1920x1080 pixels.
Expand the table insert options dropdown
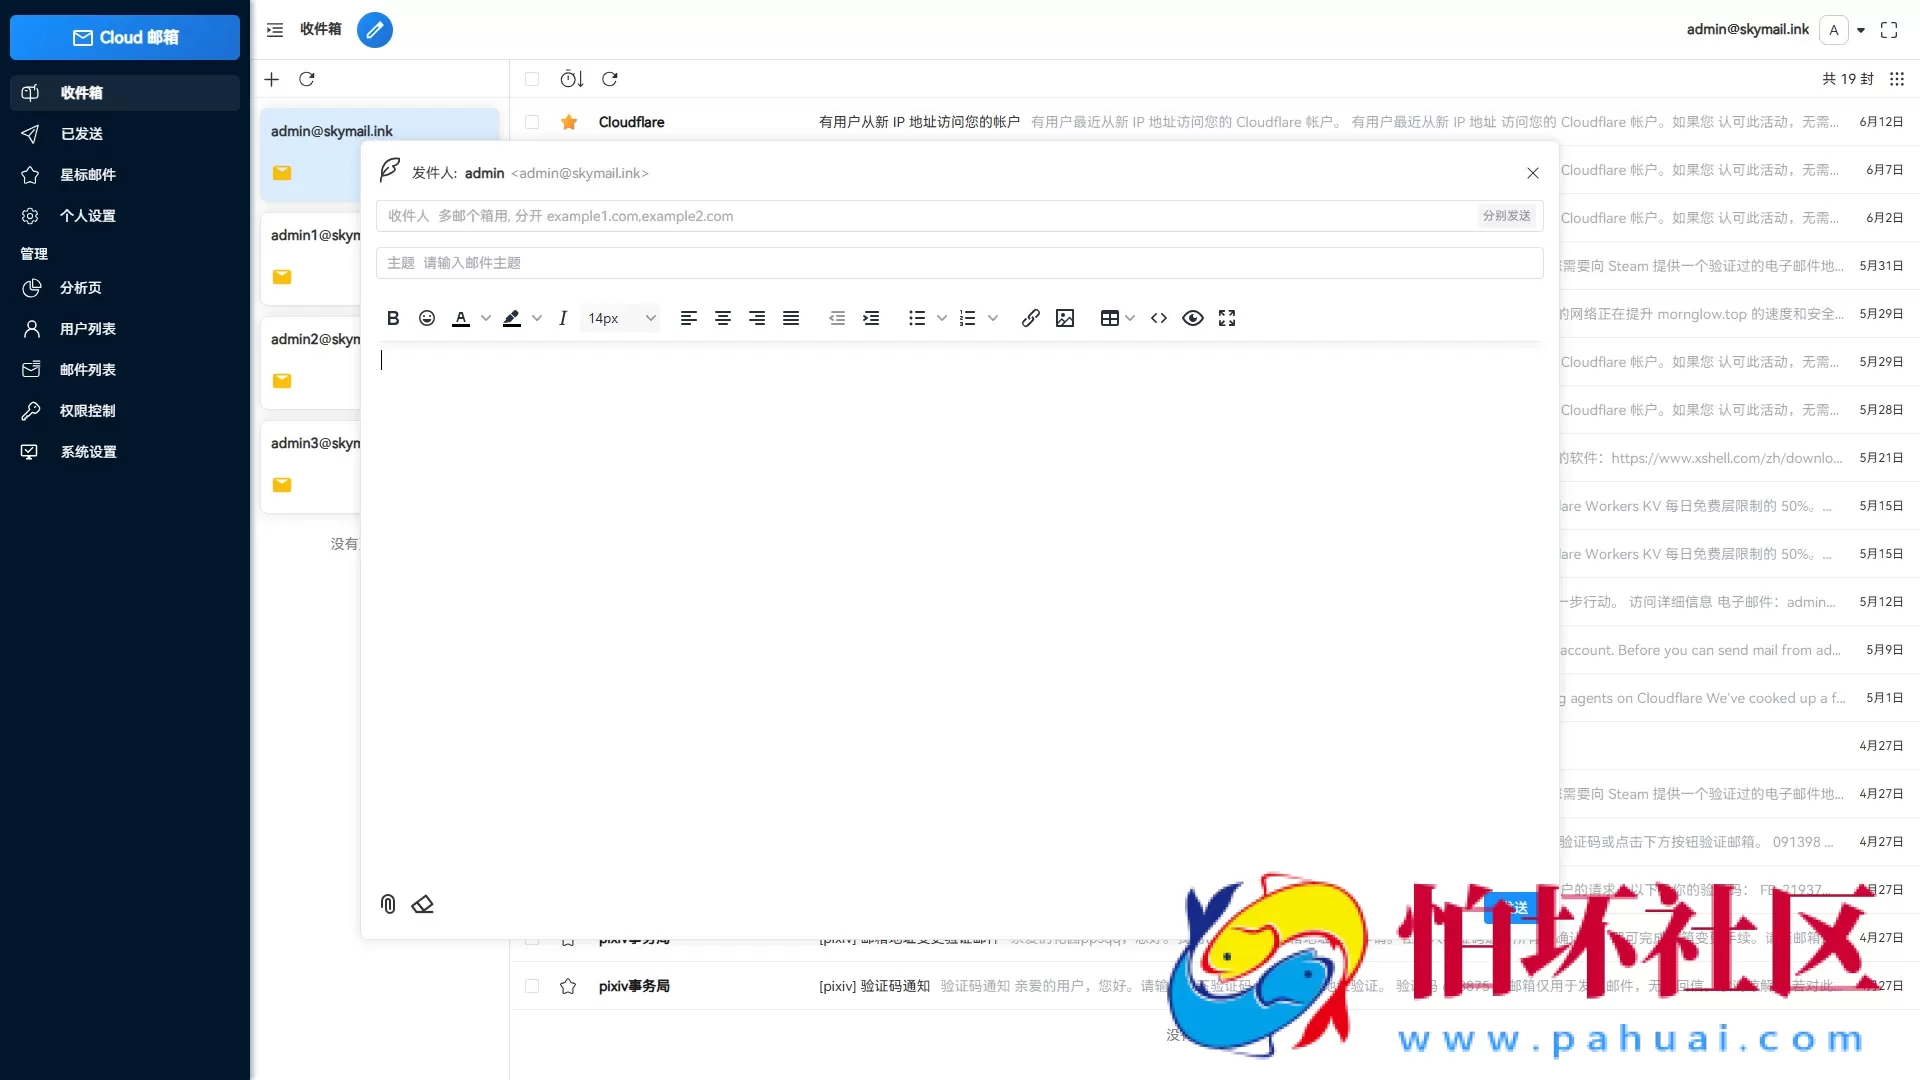click(x=1129, y=318)
